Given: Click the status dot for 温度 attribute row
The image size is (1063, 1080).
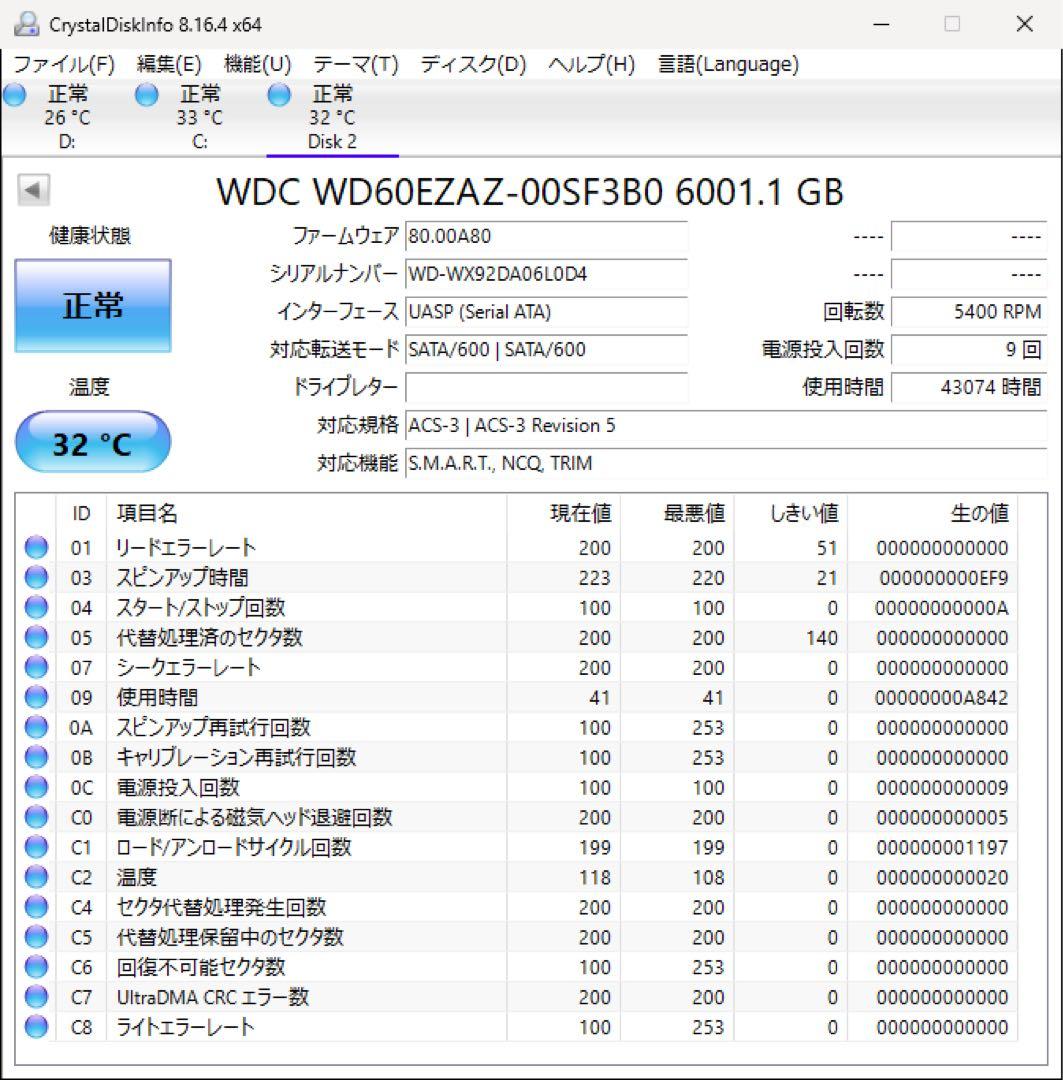Looking at the screenshot, I should tap(36, 875).
